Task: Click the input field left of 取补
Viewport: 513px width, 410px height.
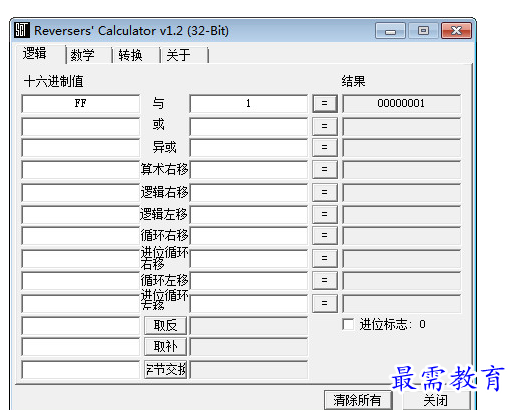Action: pyautogui.click(x=81, y=347)
